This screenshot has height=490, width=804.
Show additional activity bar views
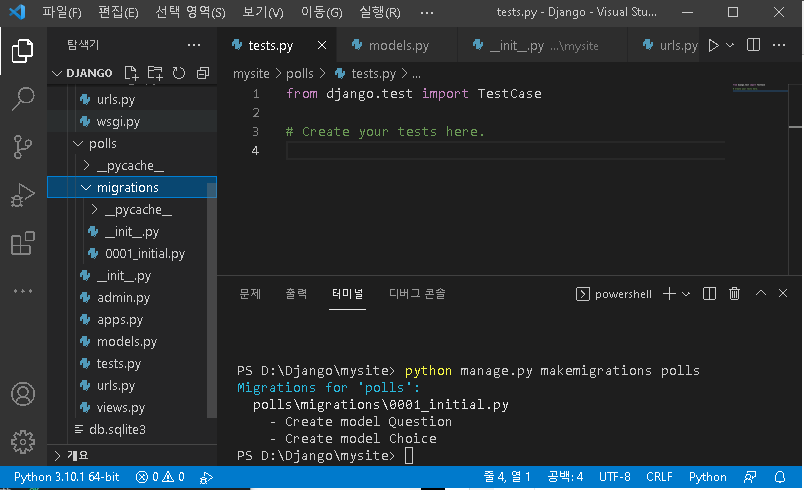click(x=23, y=291)
